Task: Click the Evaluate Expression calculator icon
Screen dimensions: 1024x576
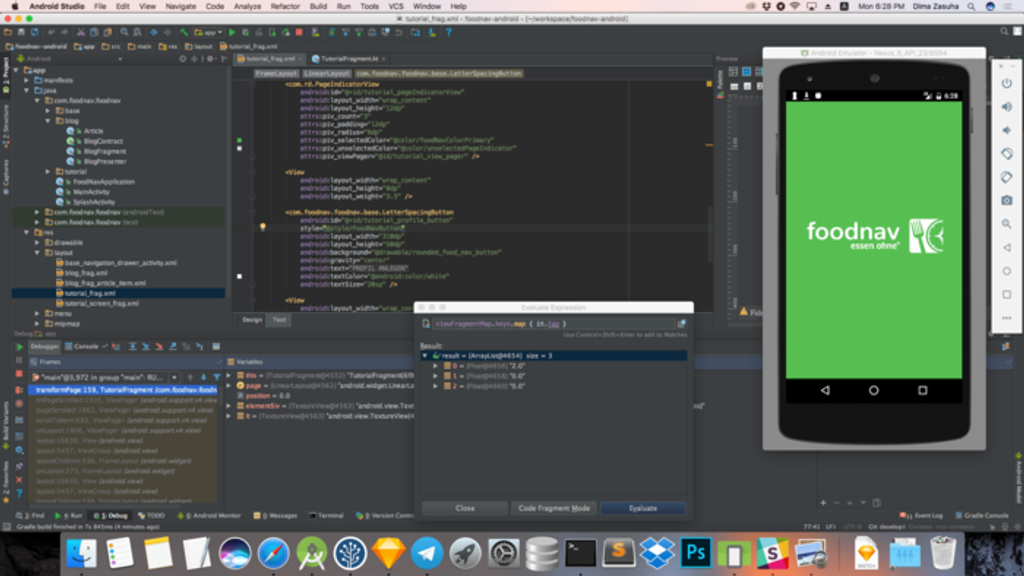Action: tap(216, 347)
